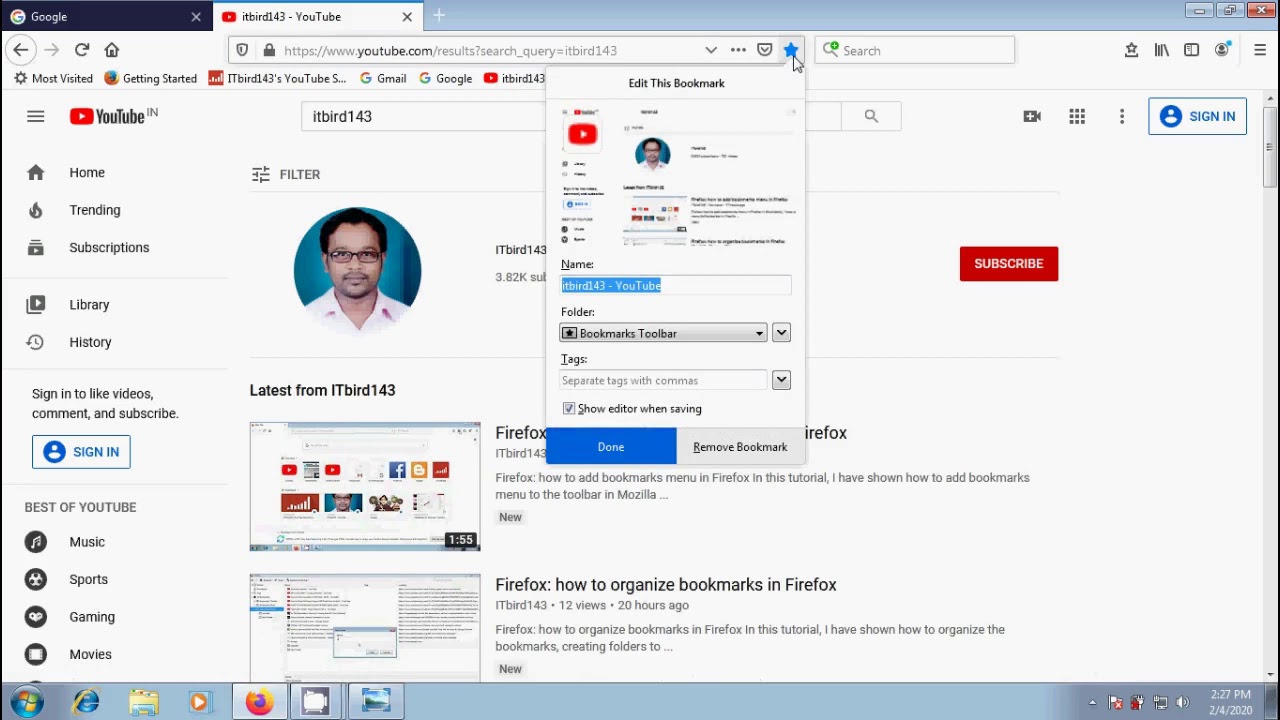1280x720 pixels.
Task: Click the bookmark Name text field
Action: point(676,286)
